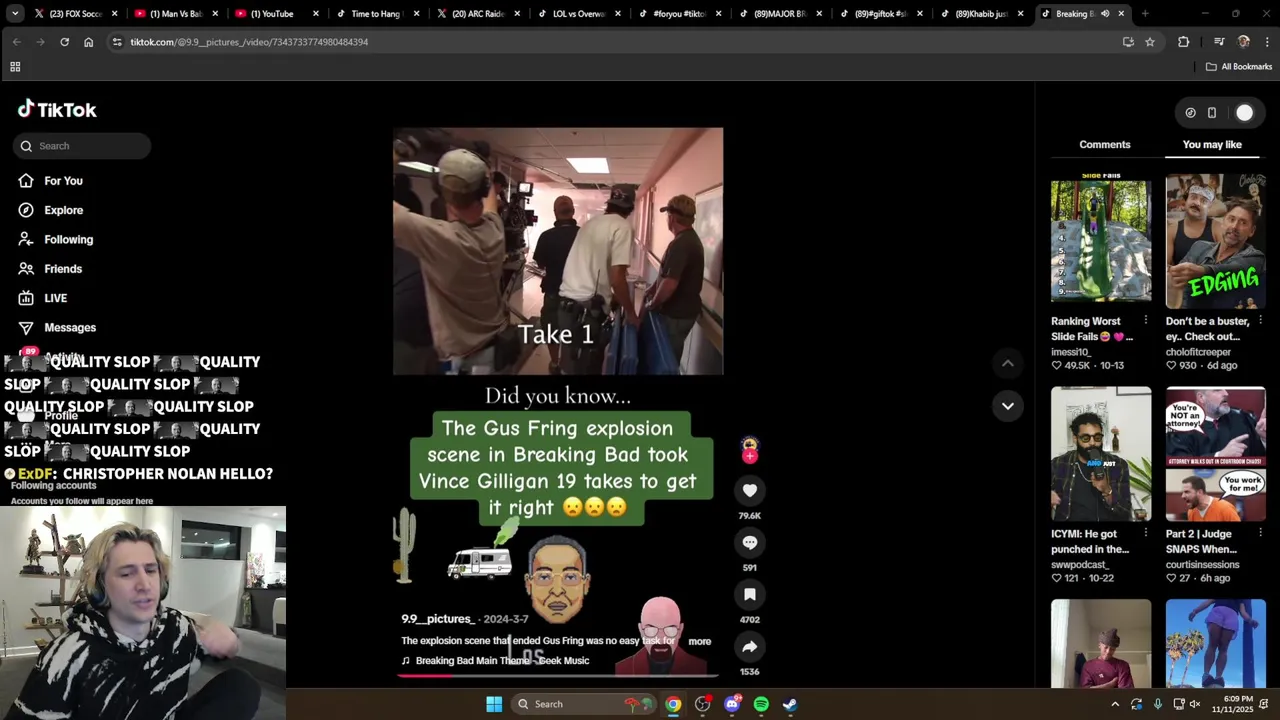Viewport: 1280px width, 720px height.
Task: Click the TikTok logo
Action: pyautogui.click(x=57, y=110)
